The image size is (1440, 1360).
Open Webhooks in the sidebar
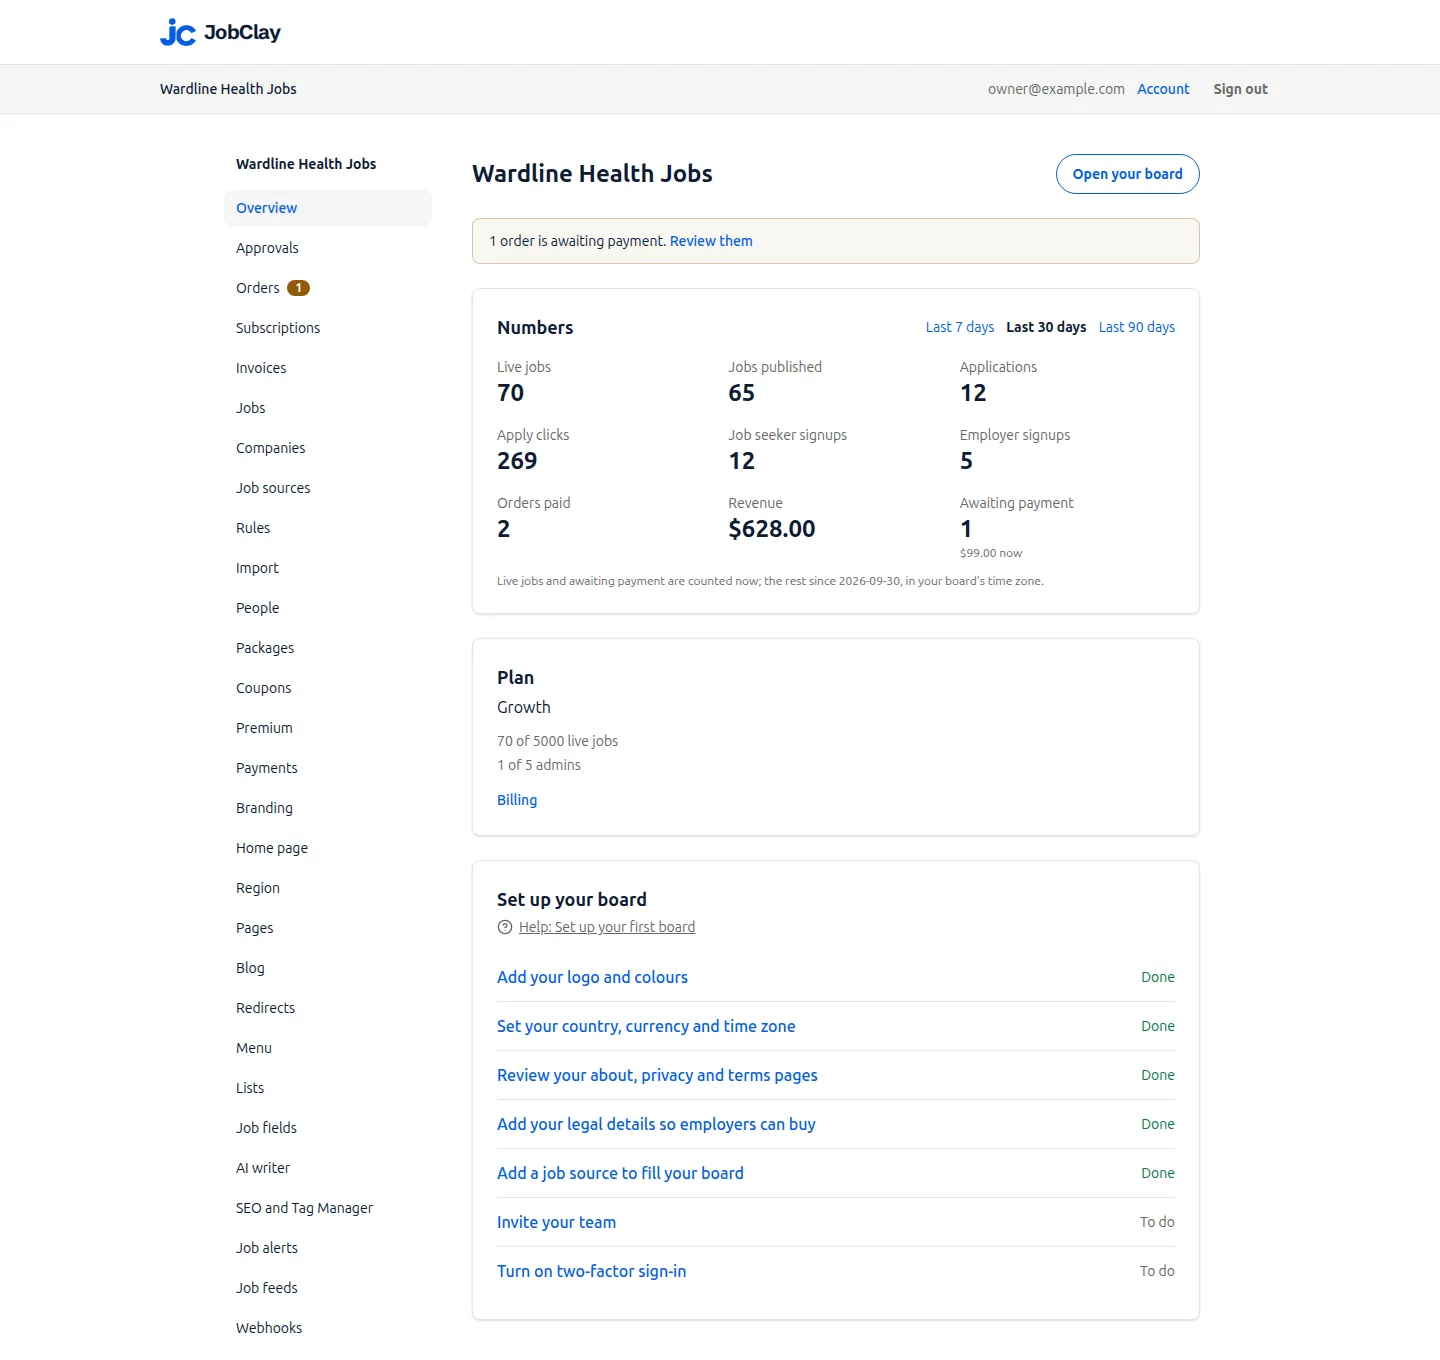point(328,1328)
